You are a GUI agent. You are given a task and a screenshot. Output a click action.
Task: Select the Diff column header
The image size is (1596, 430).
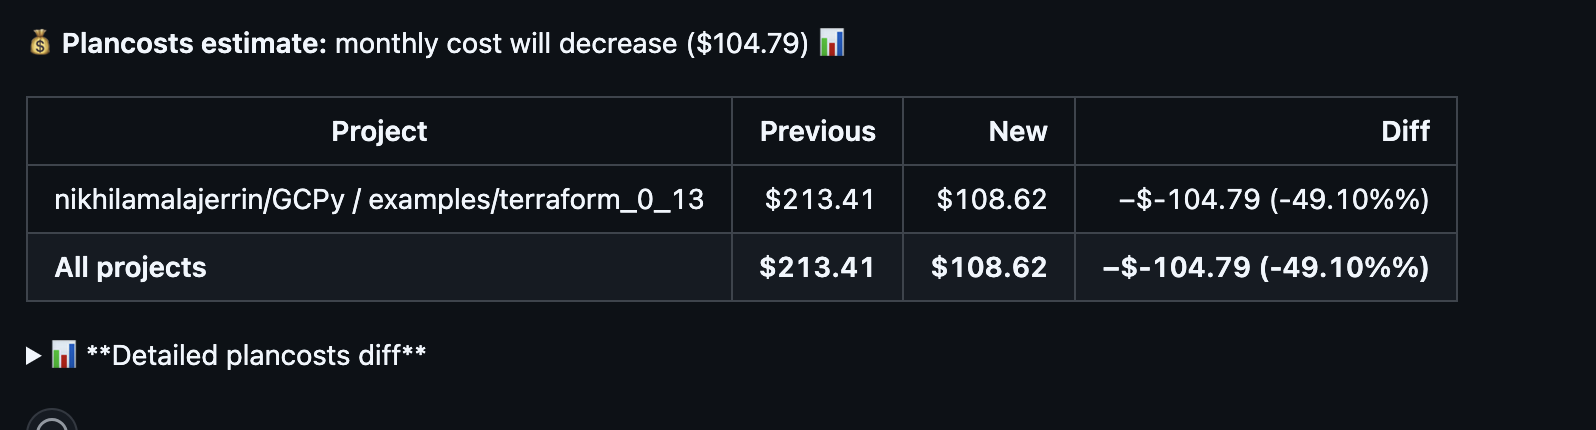1405,131
